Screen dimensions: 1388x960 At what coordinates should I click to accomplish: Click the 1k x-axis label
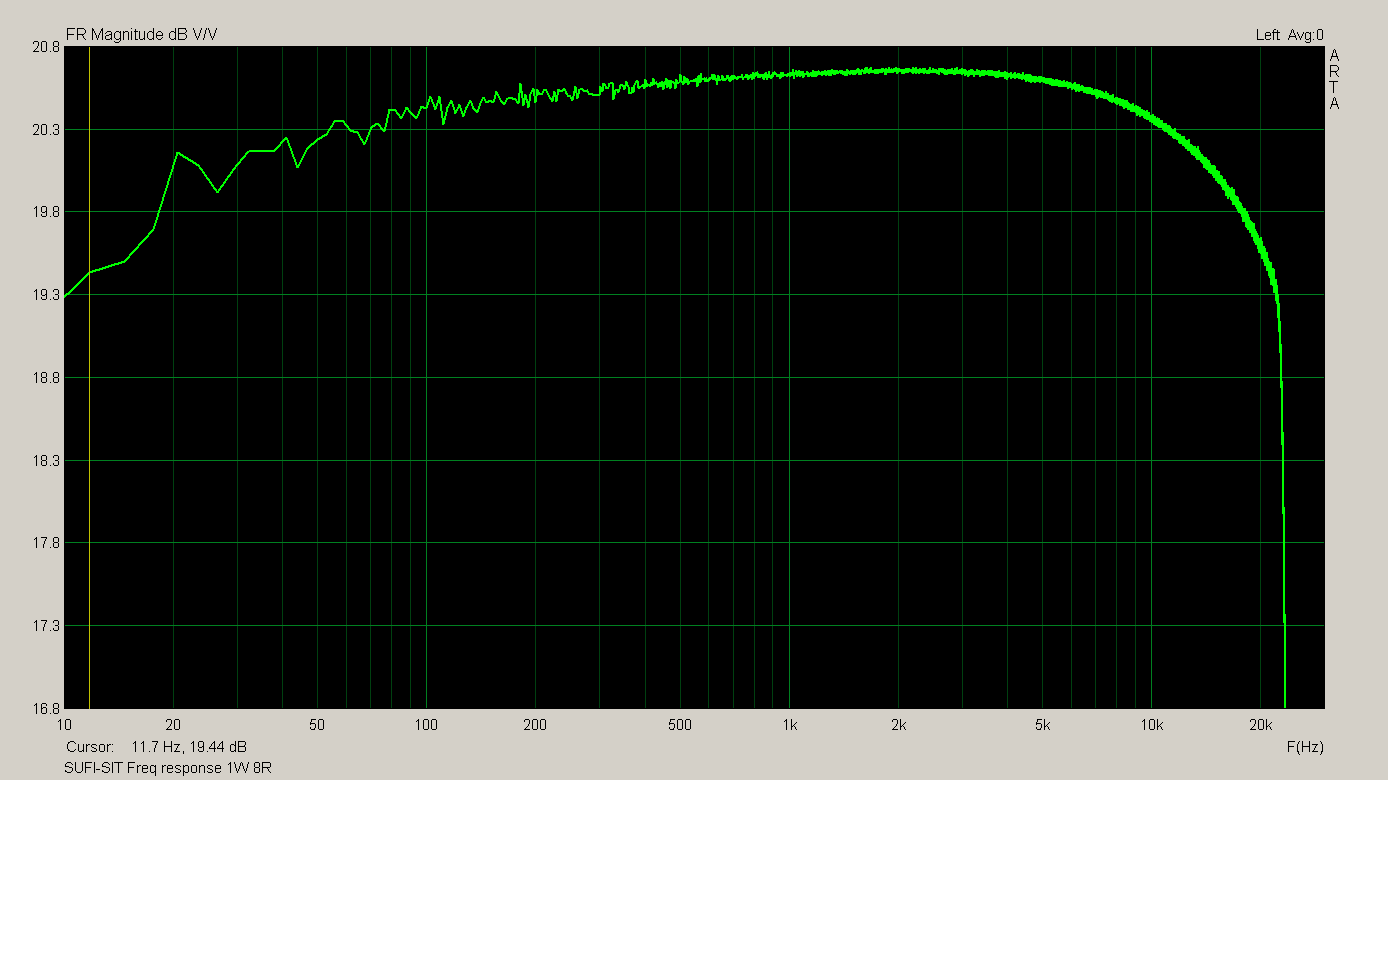(790, 725)
